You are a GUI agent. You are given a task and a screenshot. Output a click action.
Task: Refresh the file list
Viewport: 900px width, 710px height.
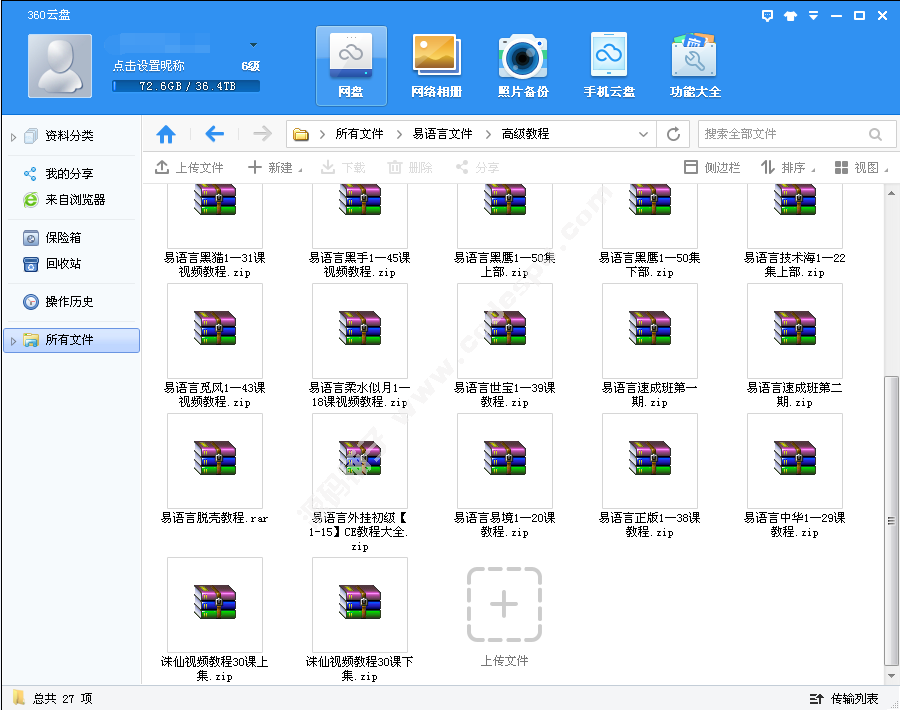673,134
